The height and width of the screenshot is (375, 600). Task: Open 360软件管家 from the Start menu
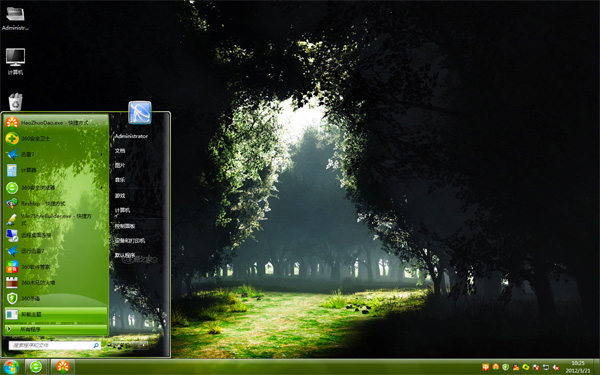point(56,267)
